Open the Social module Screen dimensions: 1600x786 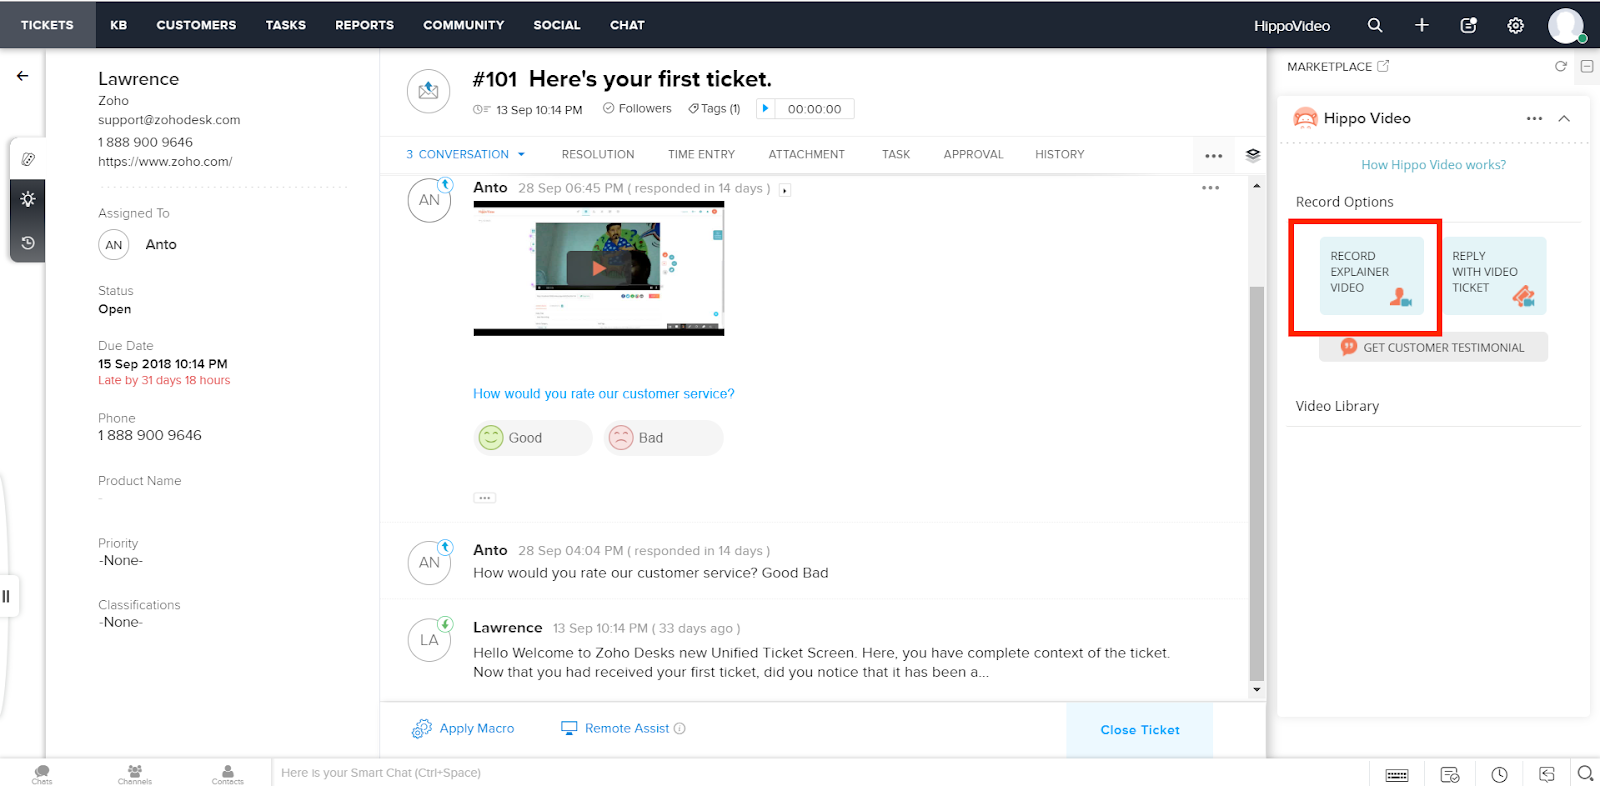pyautogui.click(x=557, y=25)
